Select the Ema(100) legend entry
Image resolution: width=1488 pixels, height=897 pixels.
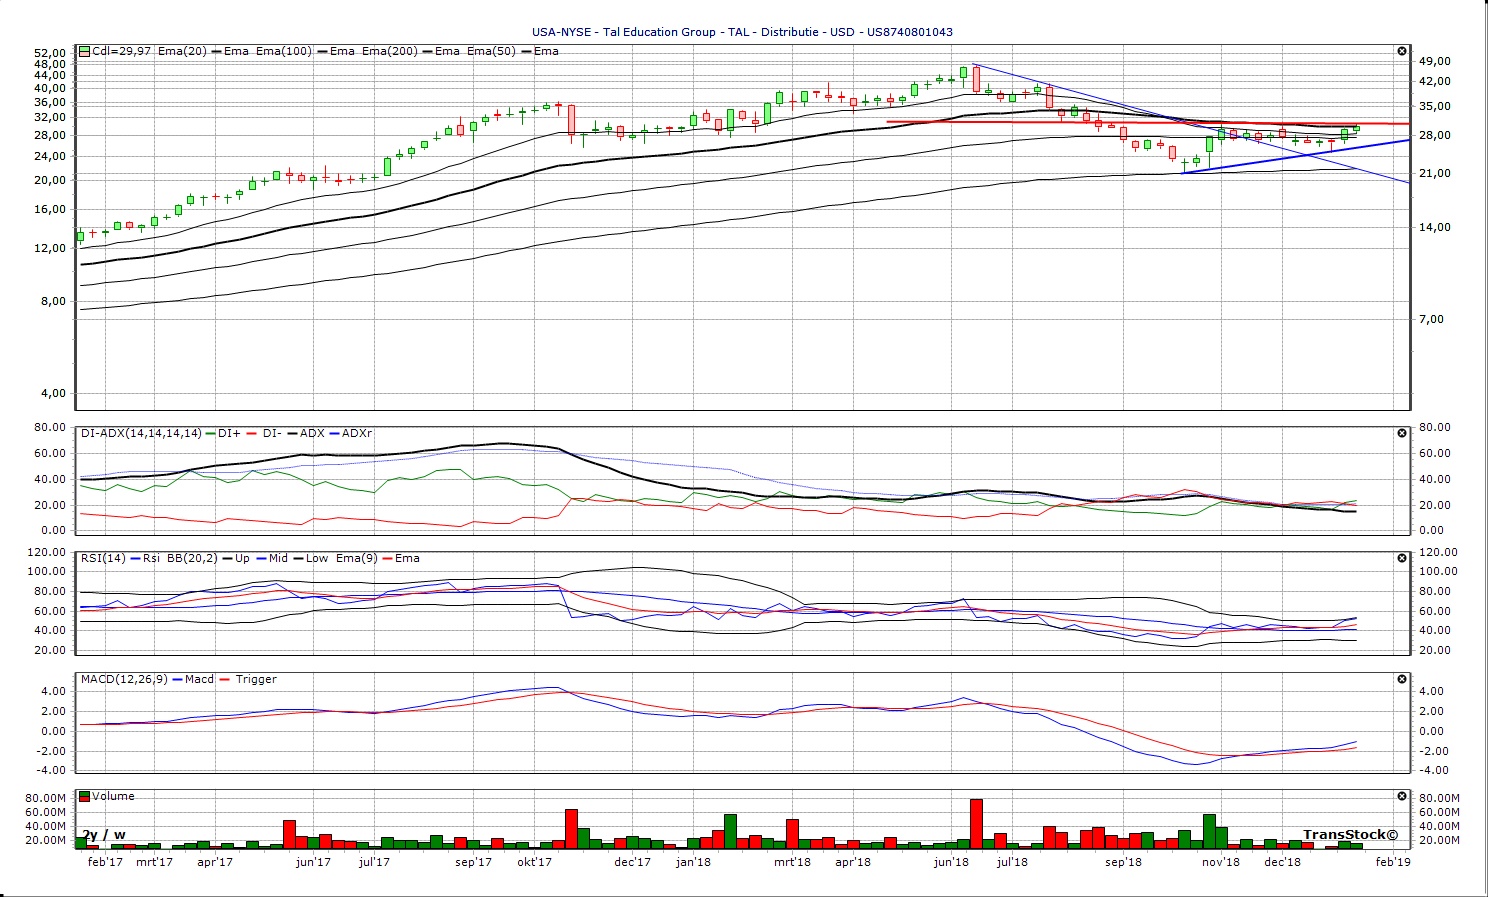[284, 51]
